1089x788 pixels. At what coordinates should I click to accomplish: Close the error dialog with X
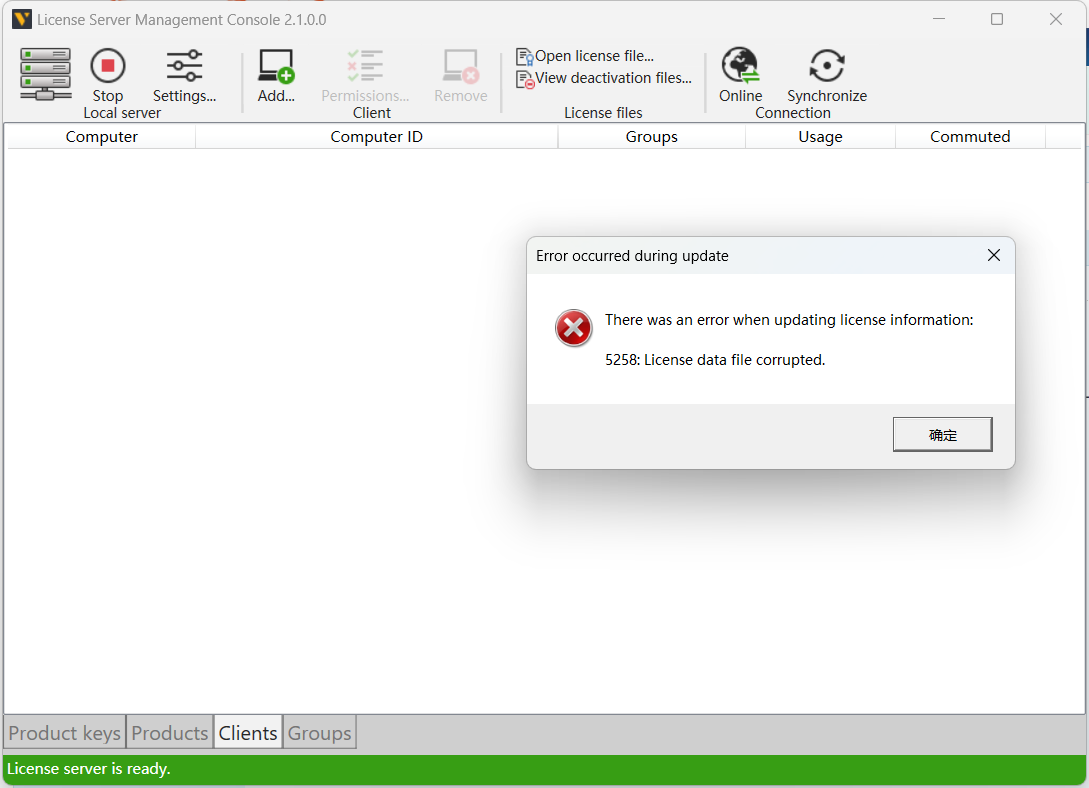(994, 256)
